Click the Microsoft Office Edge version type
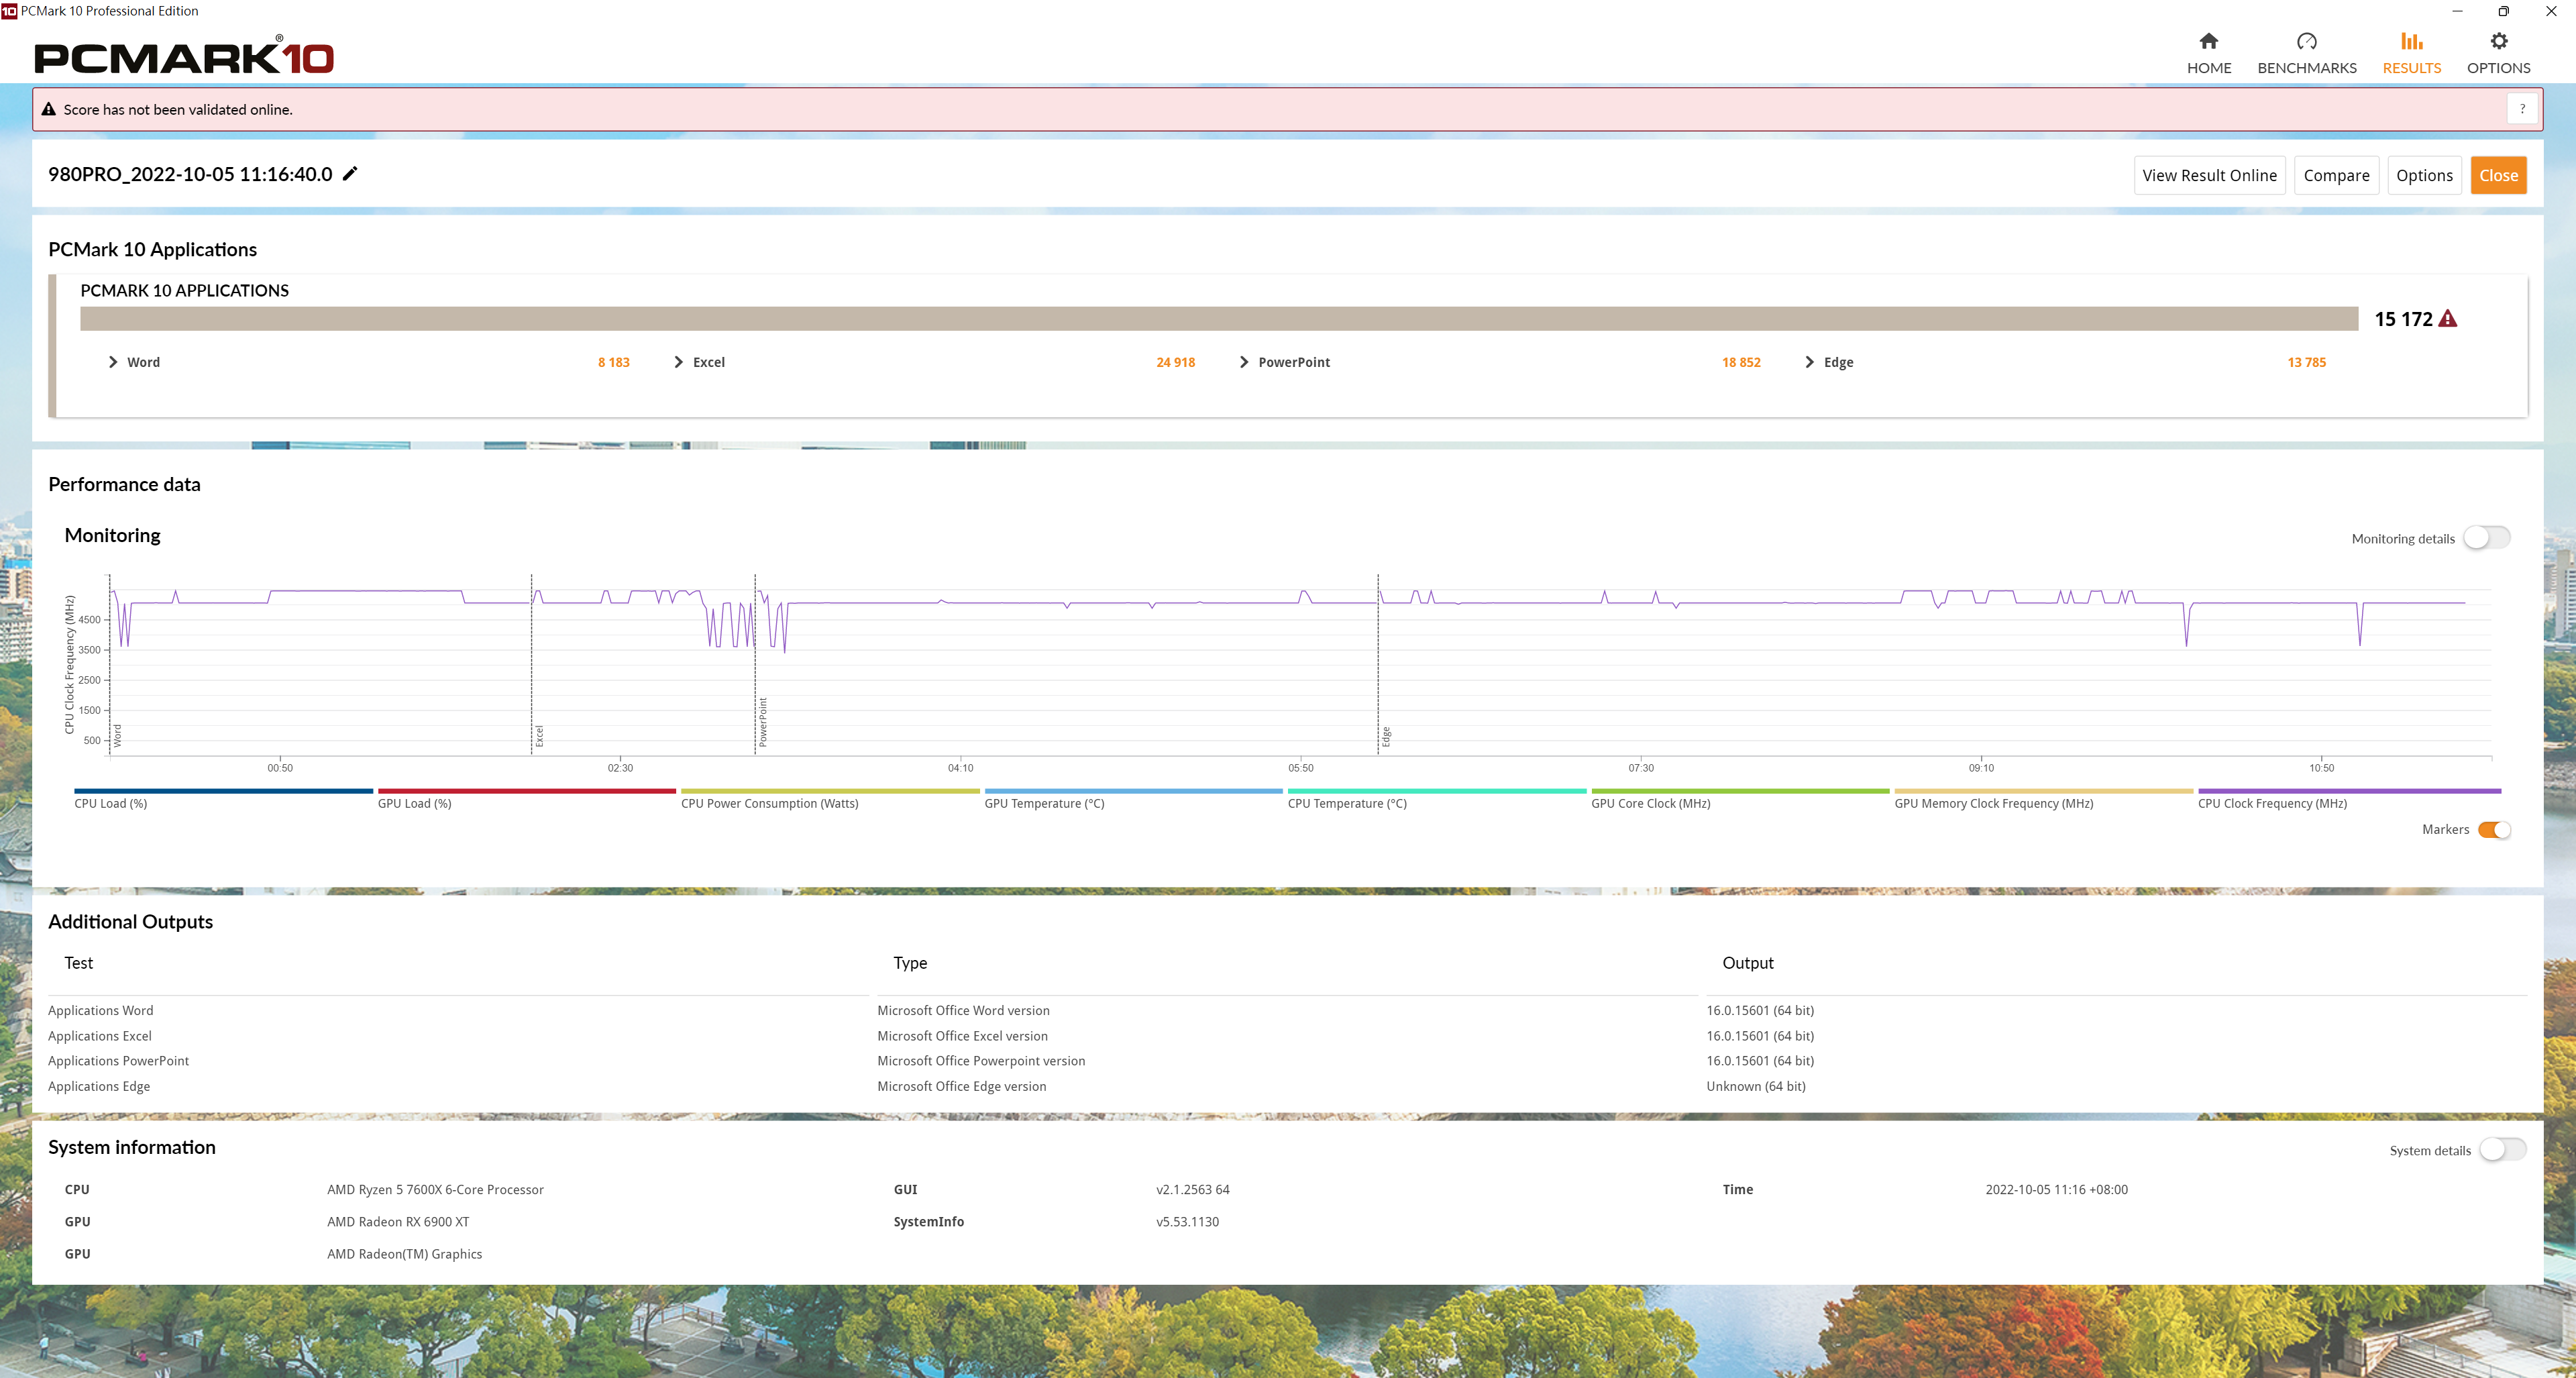The height and width of the screenshot is (1378, 2576). [961, 1086]
